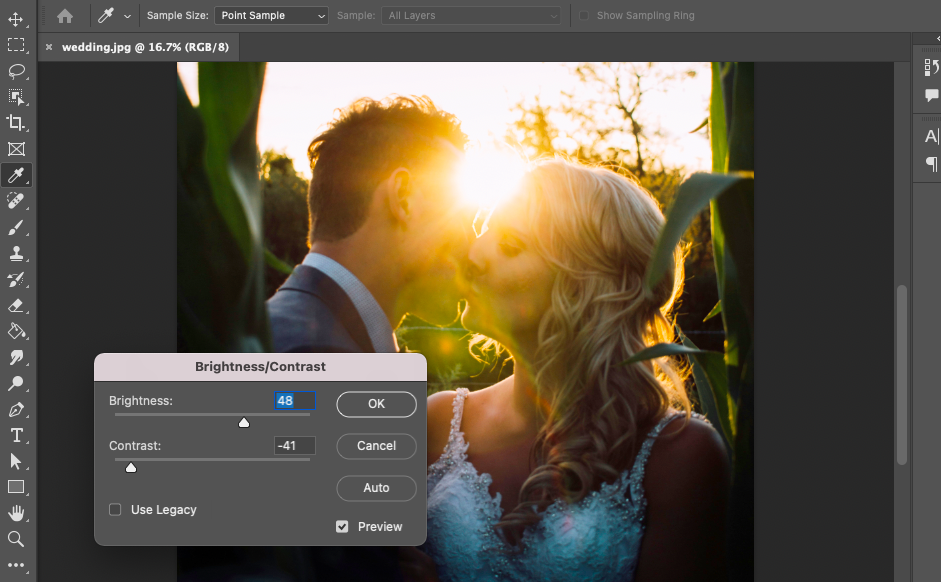
Task: Select the Dodge tool
Action: pos(16,383)
